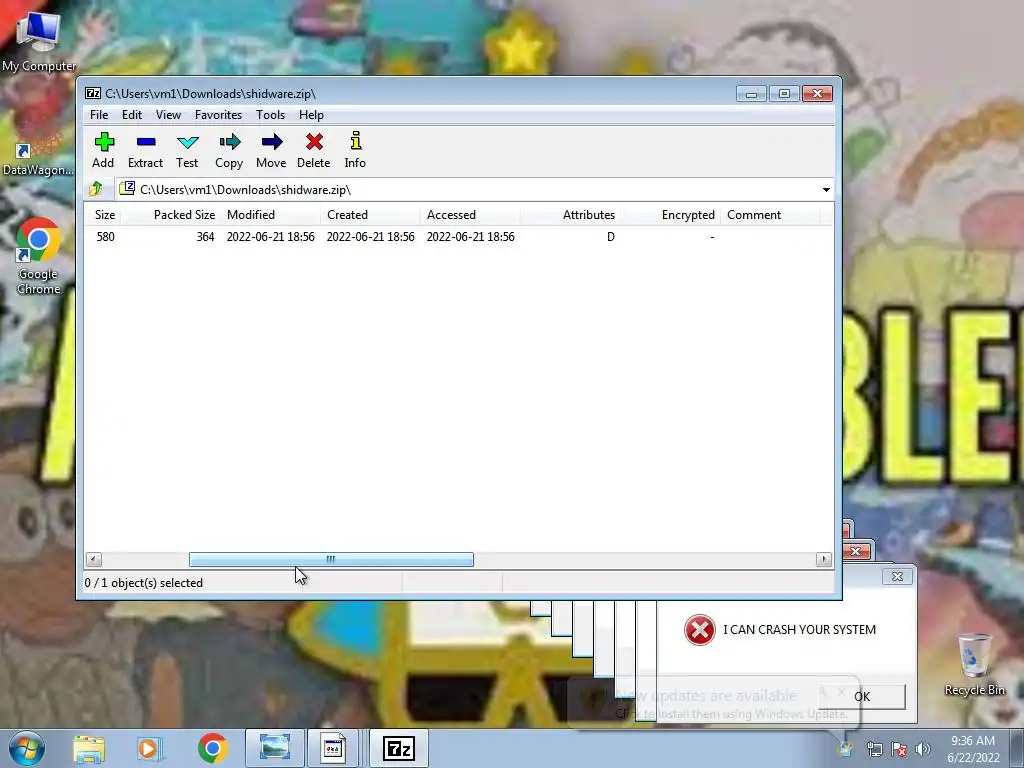The height and width of the screenshot is (768, 1024).
Task: Open the Windows Start menu
Action: [27, 748]
